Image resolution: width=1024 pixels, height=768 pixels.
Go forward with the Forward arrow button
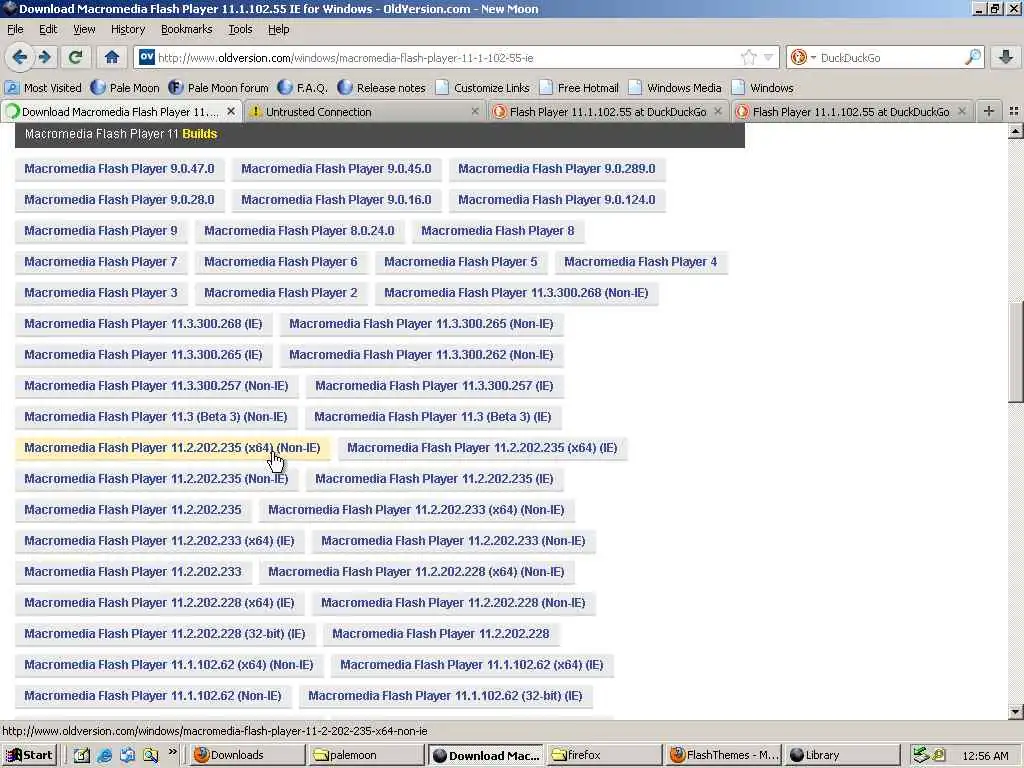tap(44, 57)
